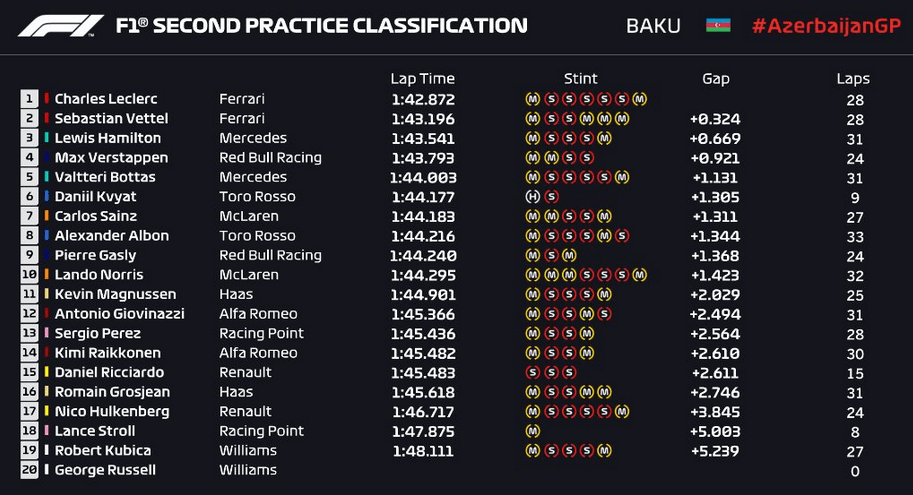The height and width of the screenshot is (495, 913).
Task: Select the Gap column header
Action: point(716,79)
